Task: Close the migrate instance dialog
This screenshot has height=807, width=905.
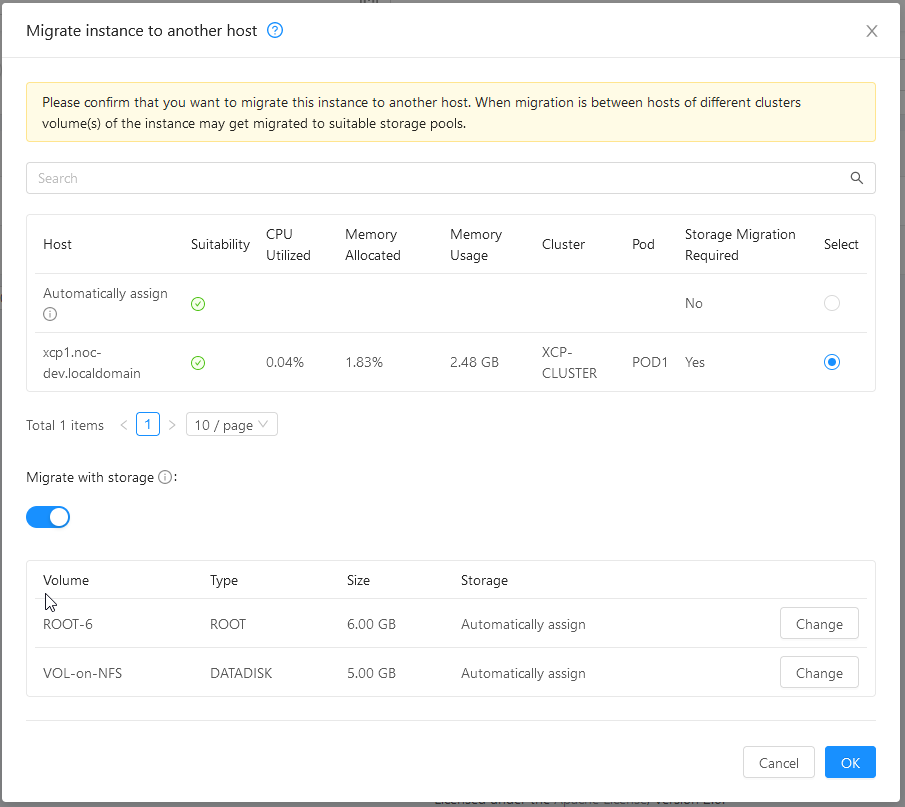Action: (x=872, y=31)
